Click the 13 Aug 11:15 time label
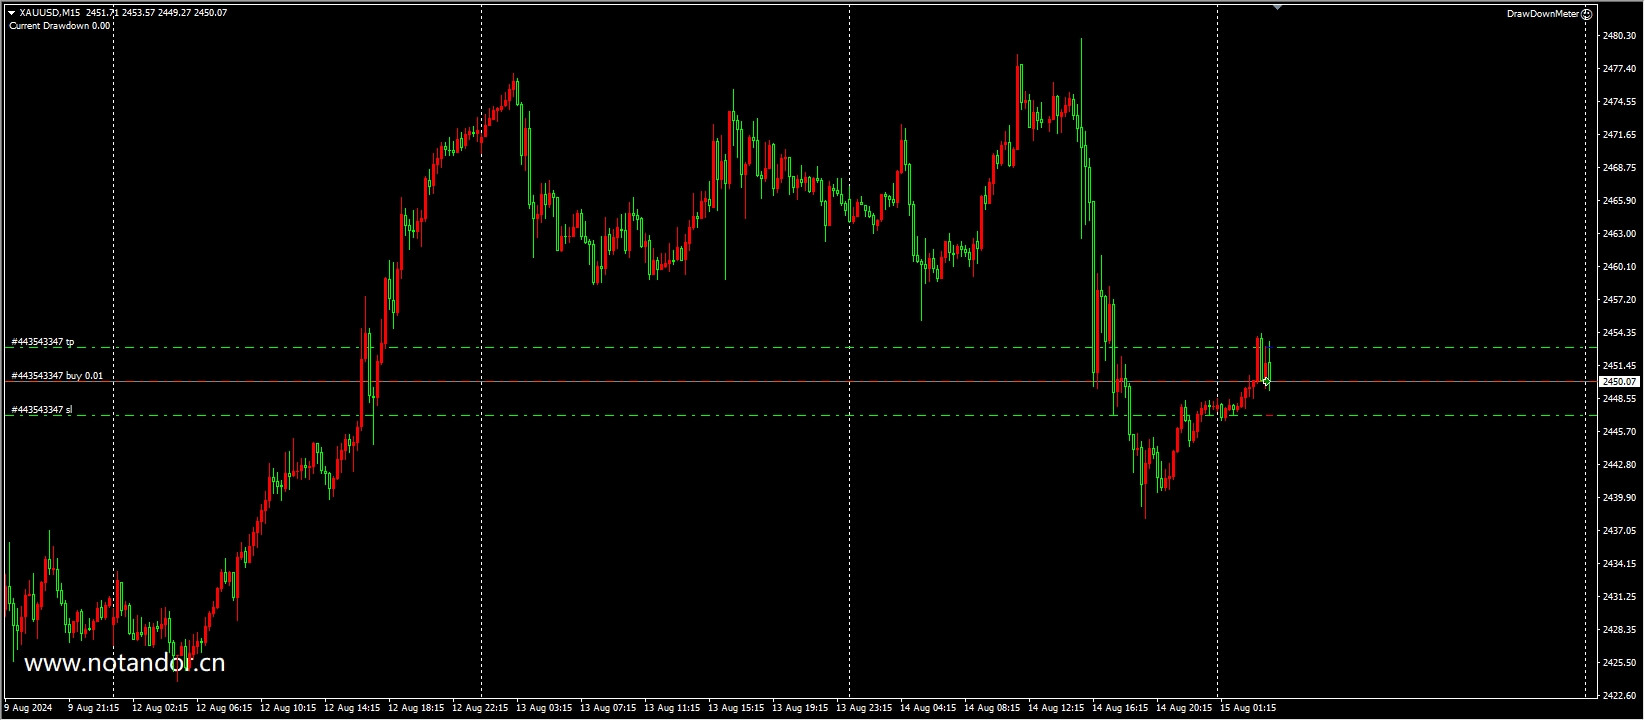 (x=672, y=708)
